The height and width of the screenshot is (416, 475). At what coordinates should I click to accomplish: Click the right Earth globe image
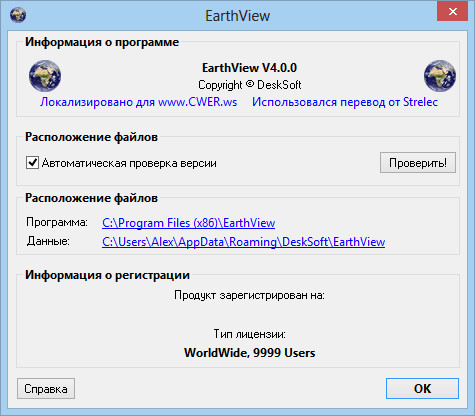coord(440,76)
